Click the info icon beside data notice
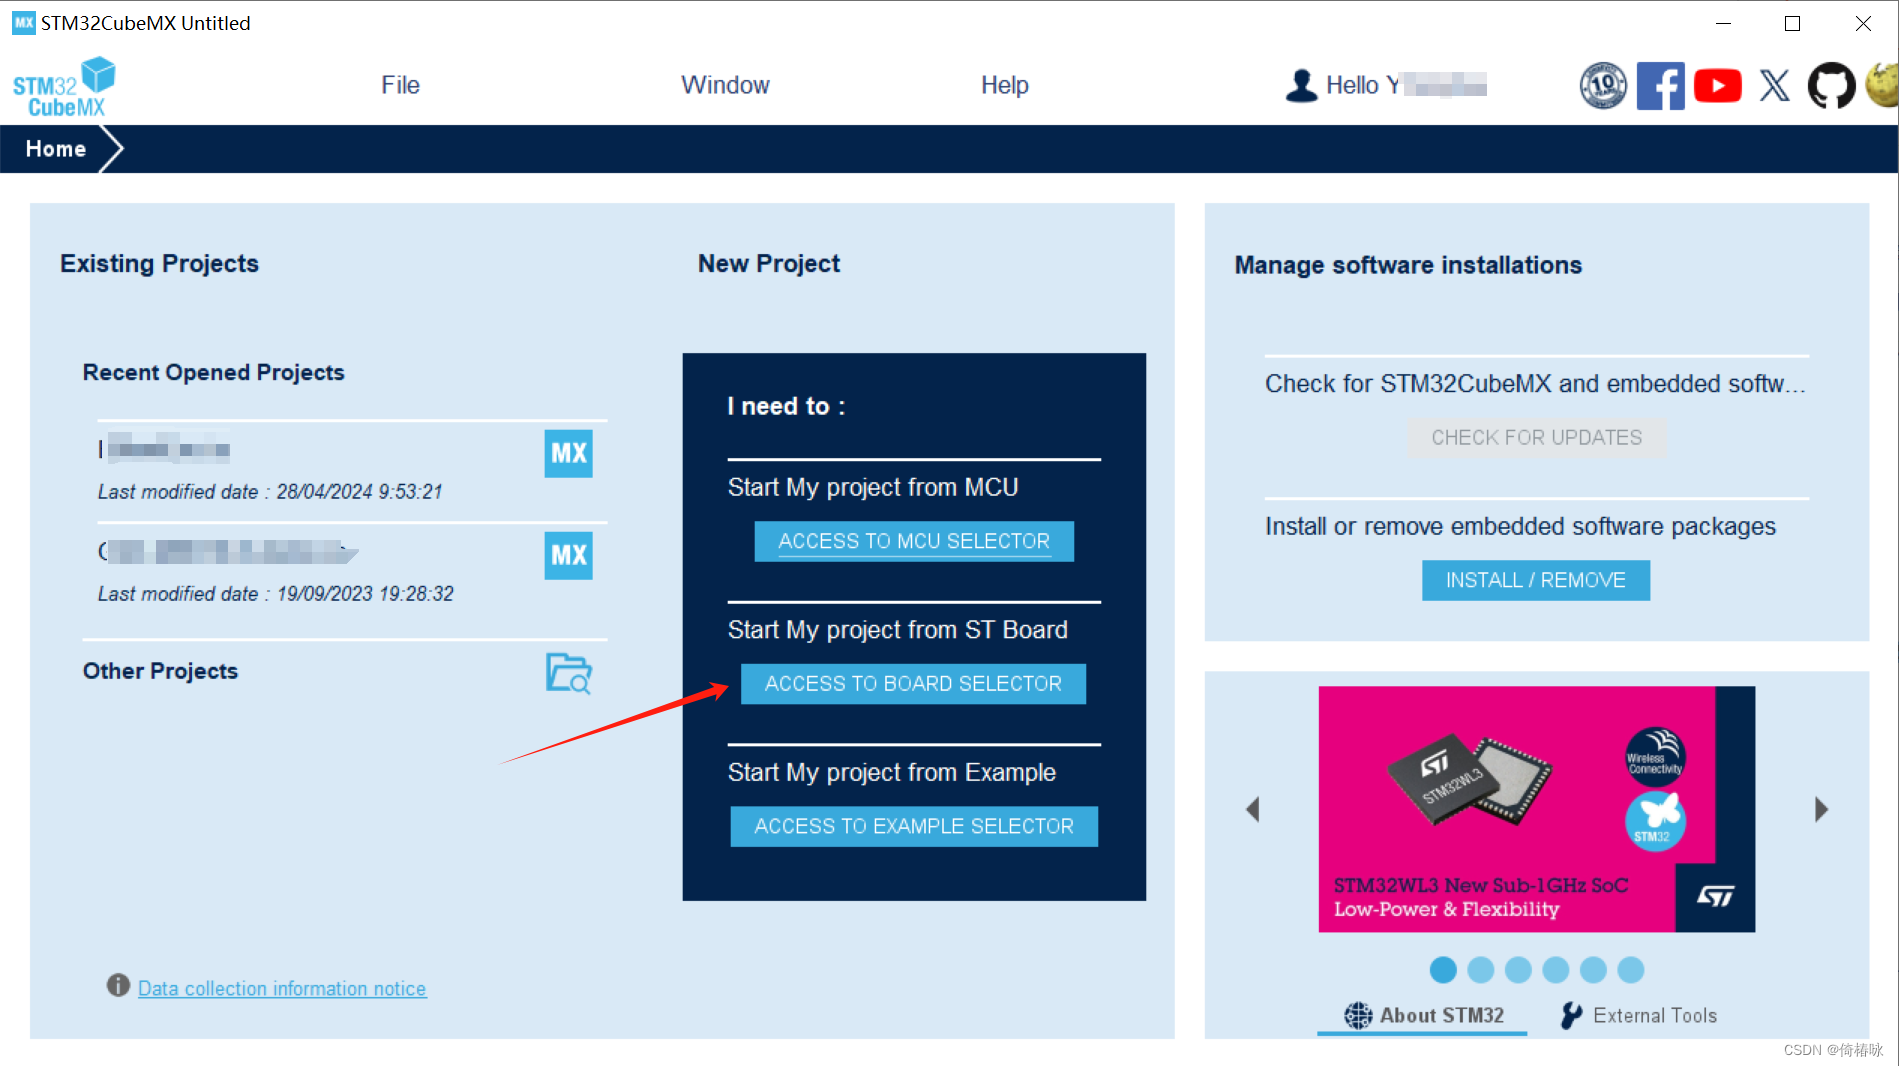This screenshot has height=1066, width=1899. tap(118, 986)
